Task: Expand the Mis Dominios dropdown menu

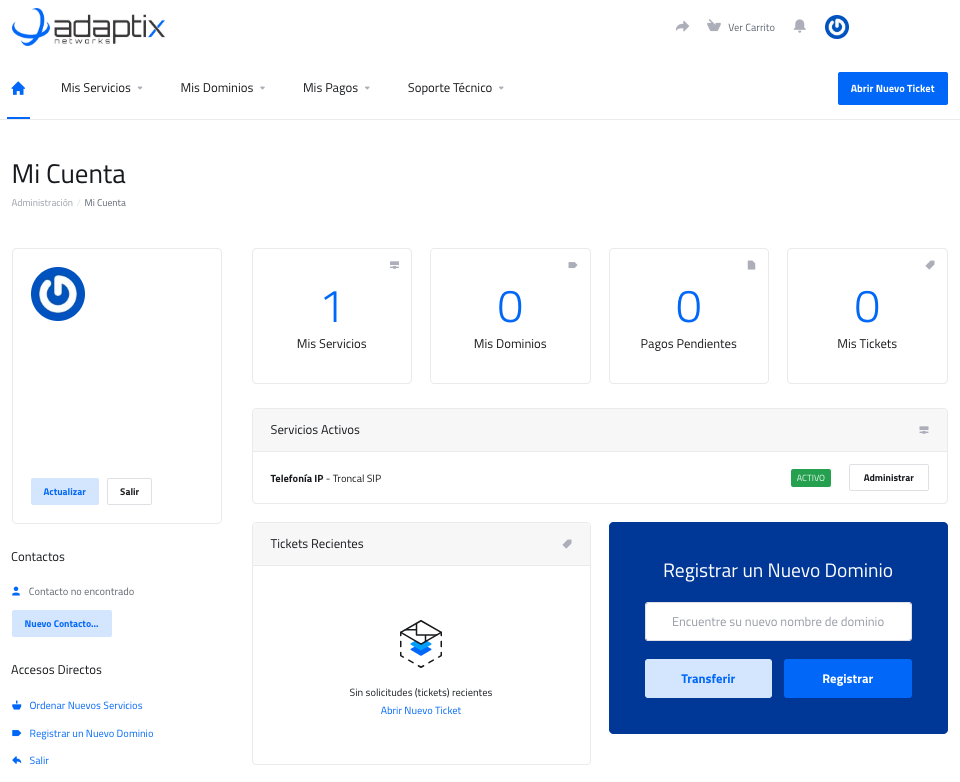Action: pos(223,88)
